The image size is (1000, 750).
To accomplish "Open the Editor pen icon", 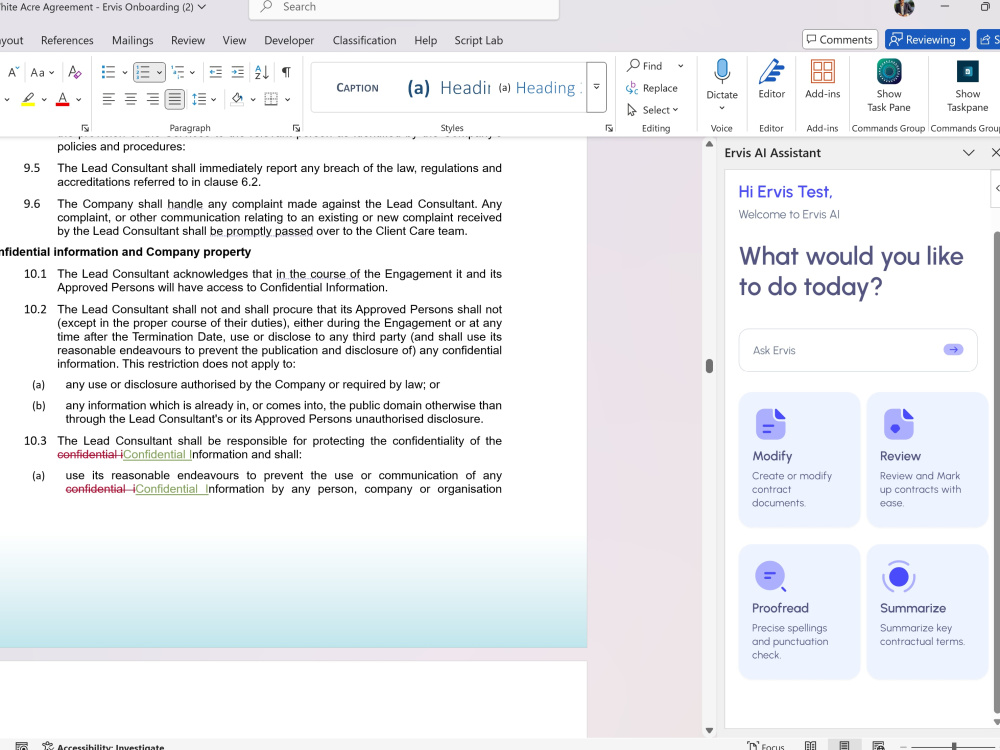I will tap(771, 71).
